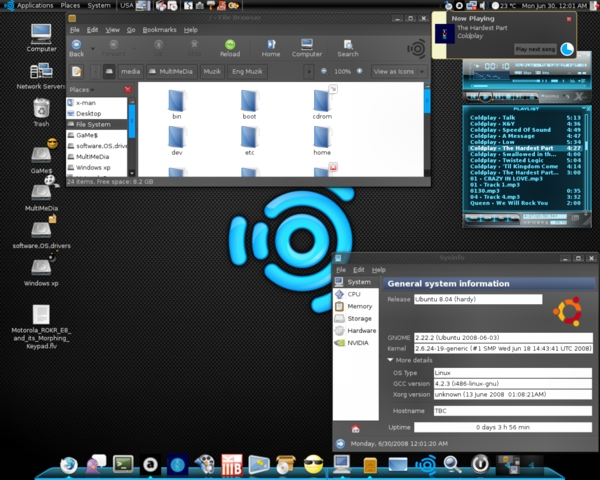Image resolution: width=600 pixels, height=480 pixels.
Task: Click the Hostname field in Sysinfo
Action: click(513, 411)
